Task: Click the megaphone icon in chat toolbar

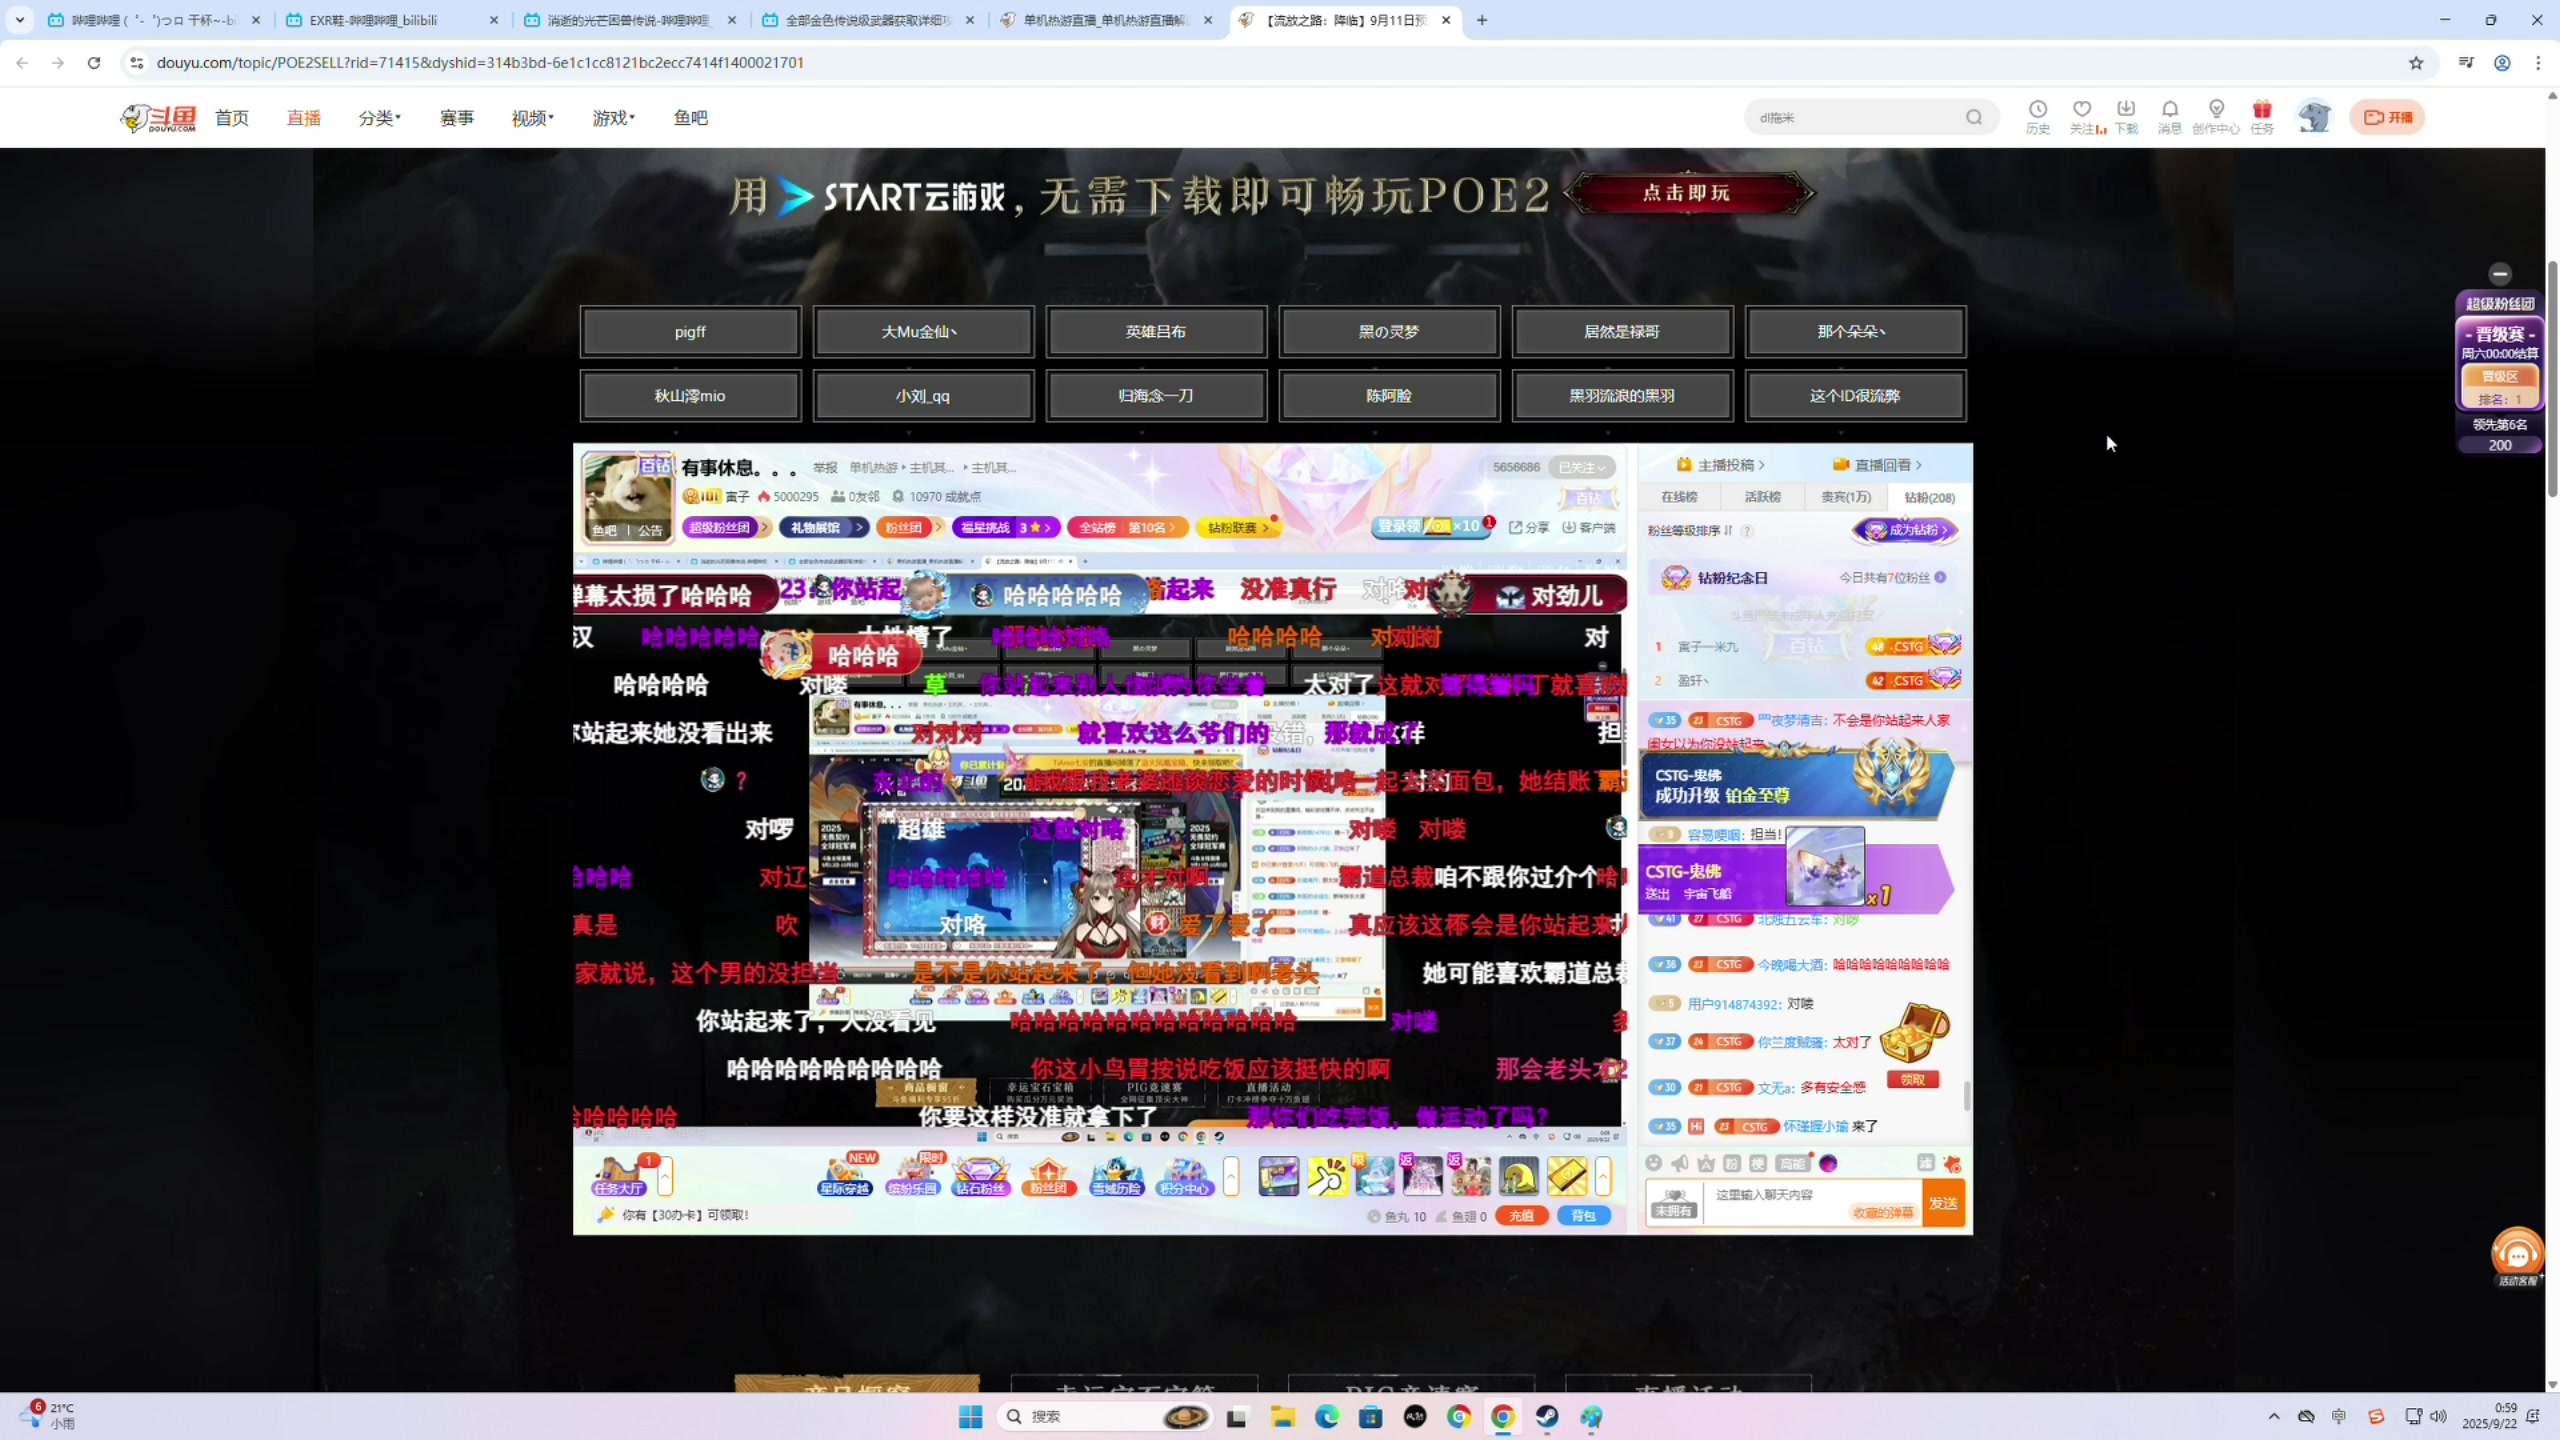Action: [1680, 1163]
